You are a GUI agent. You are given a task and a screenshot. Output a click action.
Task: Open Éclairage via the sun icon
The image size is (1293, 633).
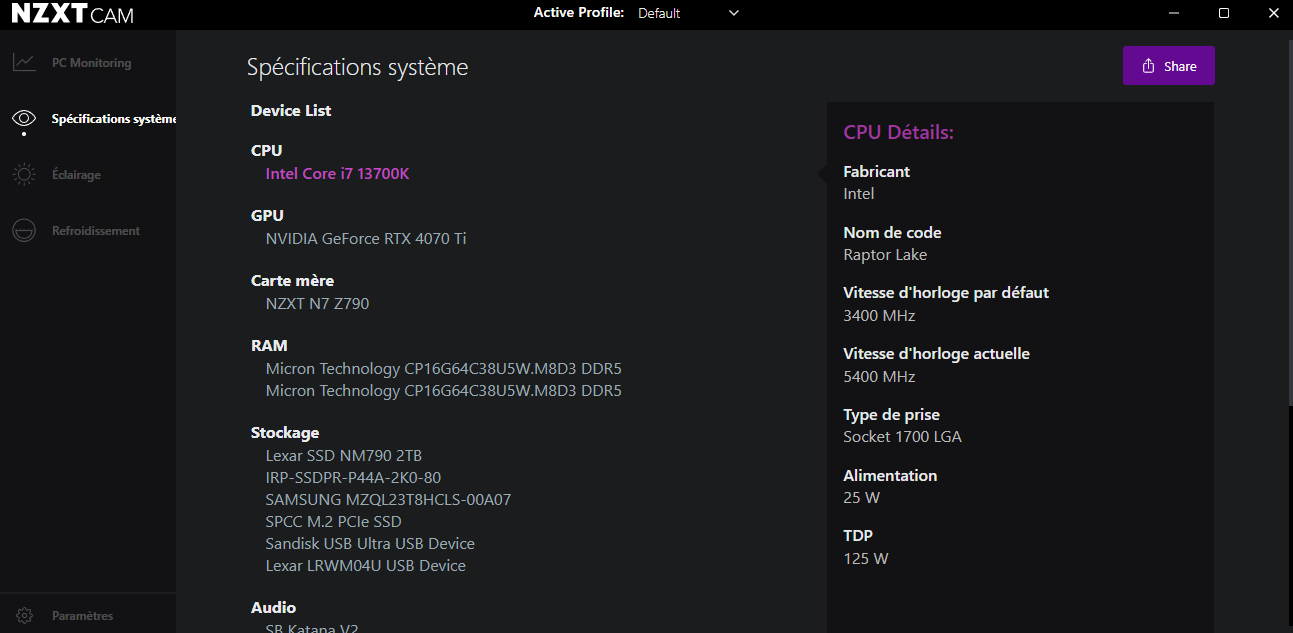point(24,175)
